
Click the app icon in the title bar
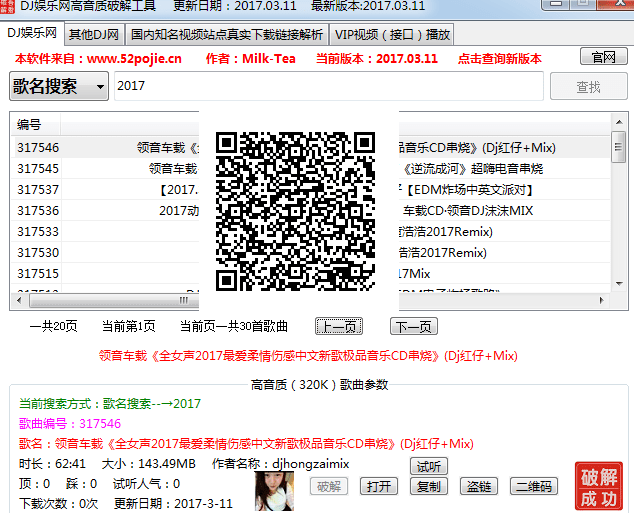(x=9, y=6)
